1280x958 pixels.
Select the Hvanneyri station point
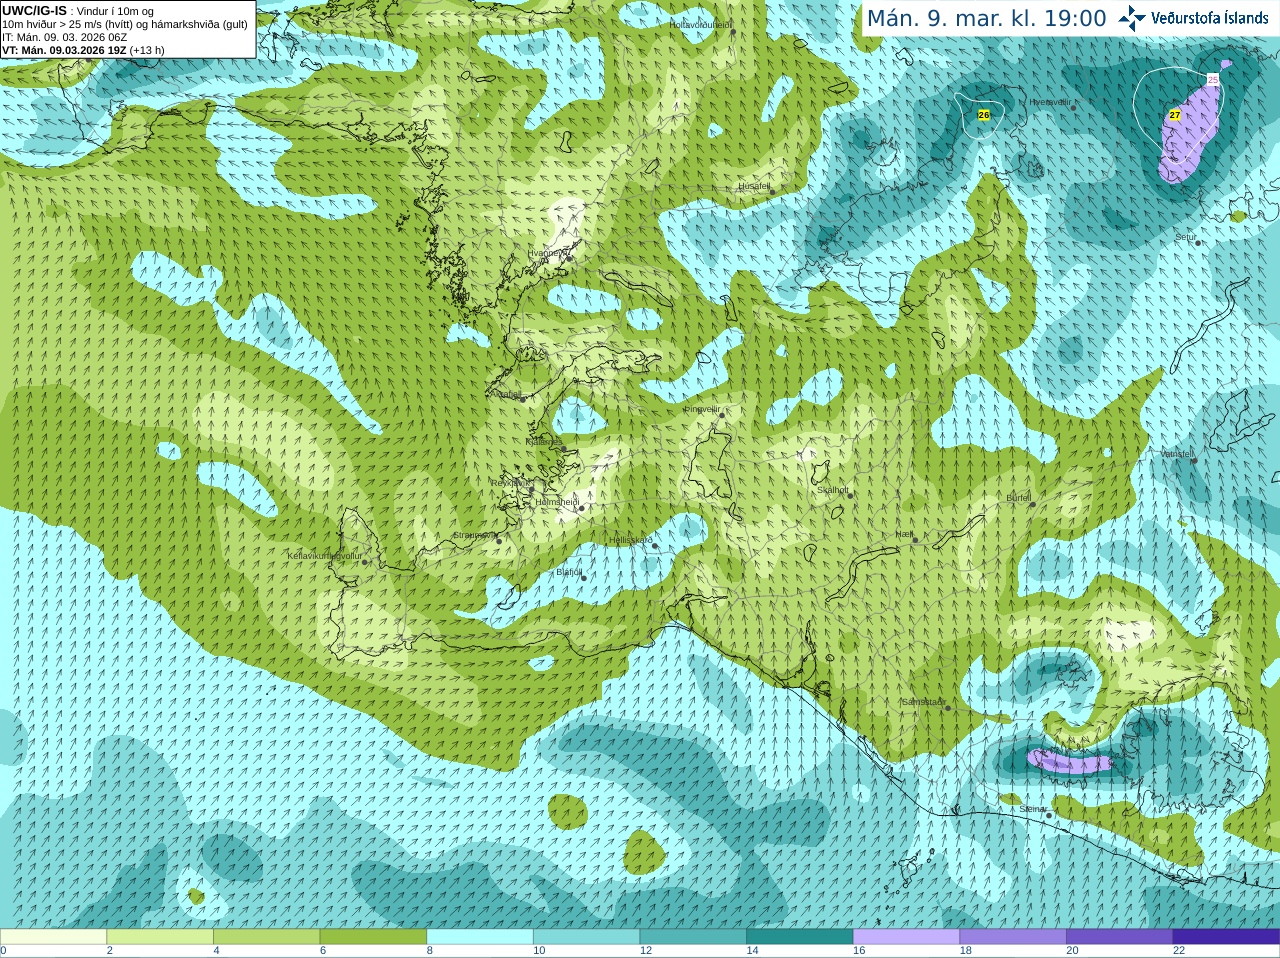(569, 258)
